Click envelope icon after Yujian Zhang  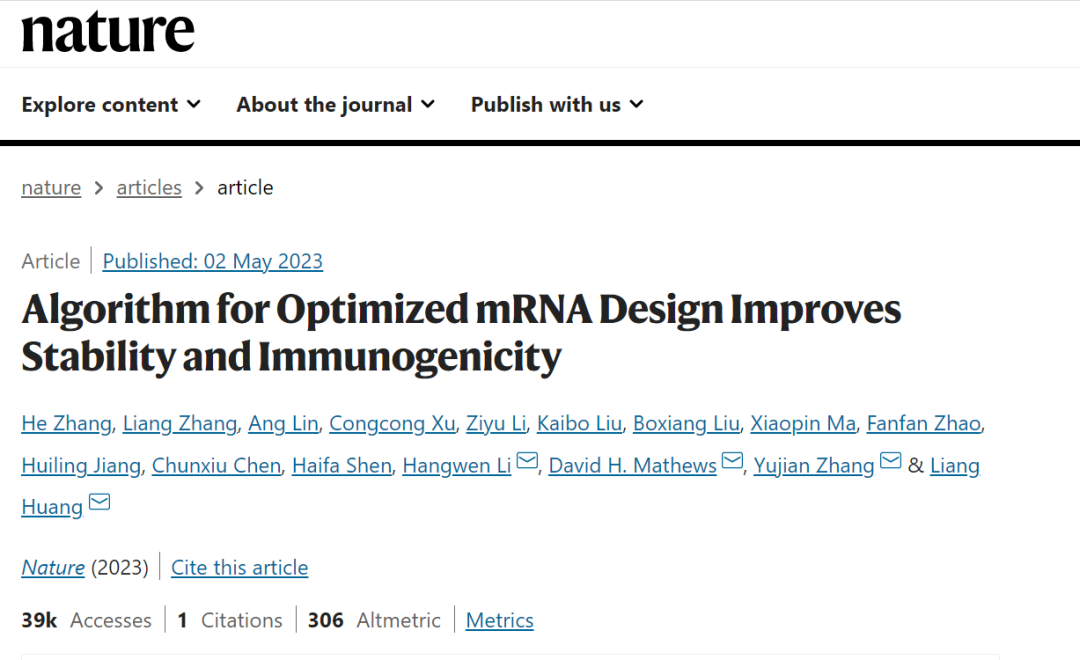tap(890, 462)
